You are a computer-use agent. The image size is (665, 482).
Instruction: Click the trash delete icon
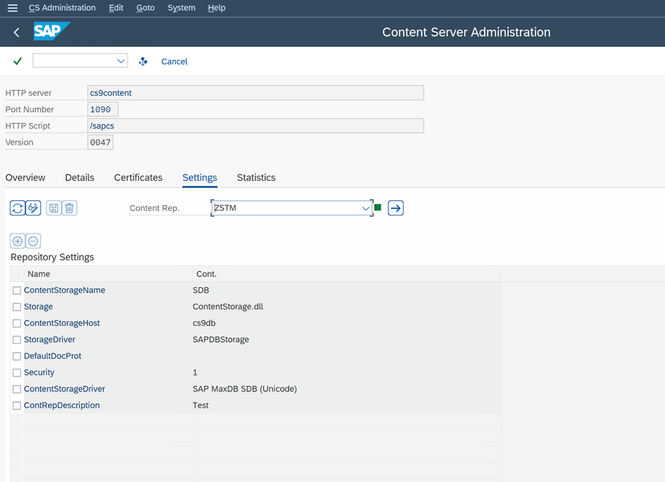coord(69,208)
